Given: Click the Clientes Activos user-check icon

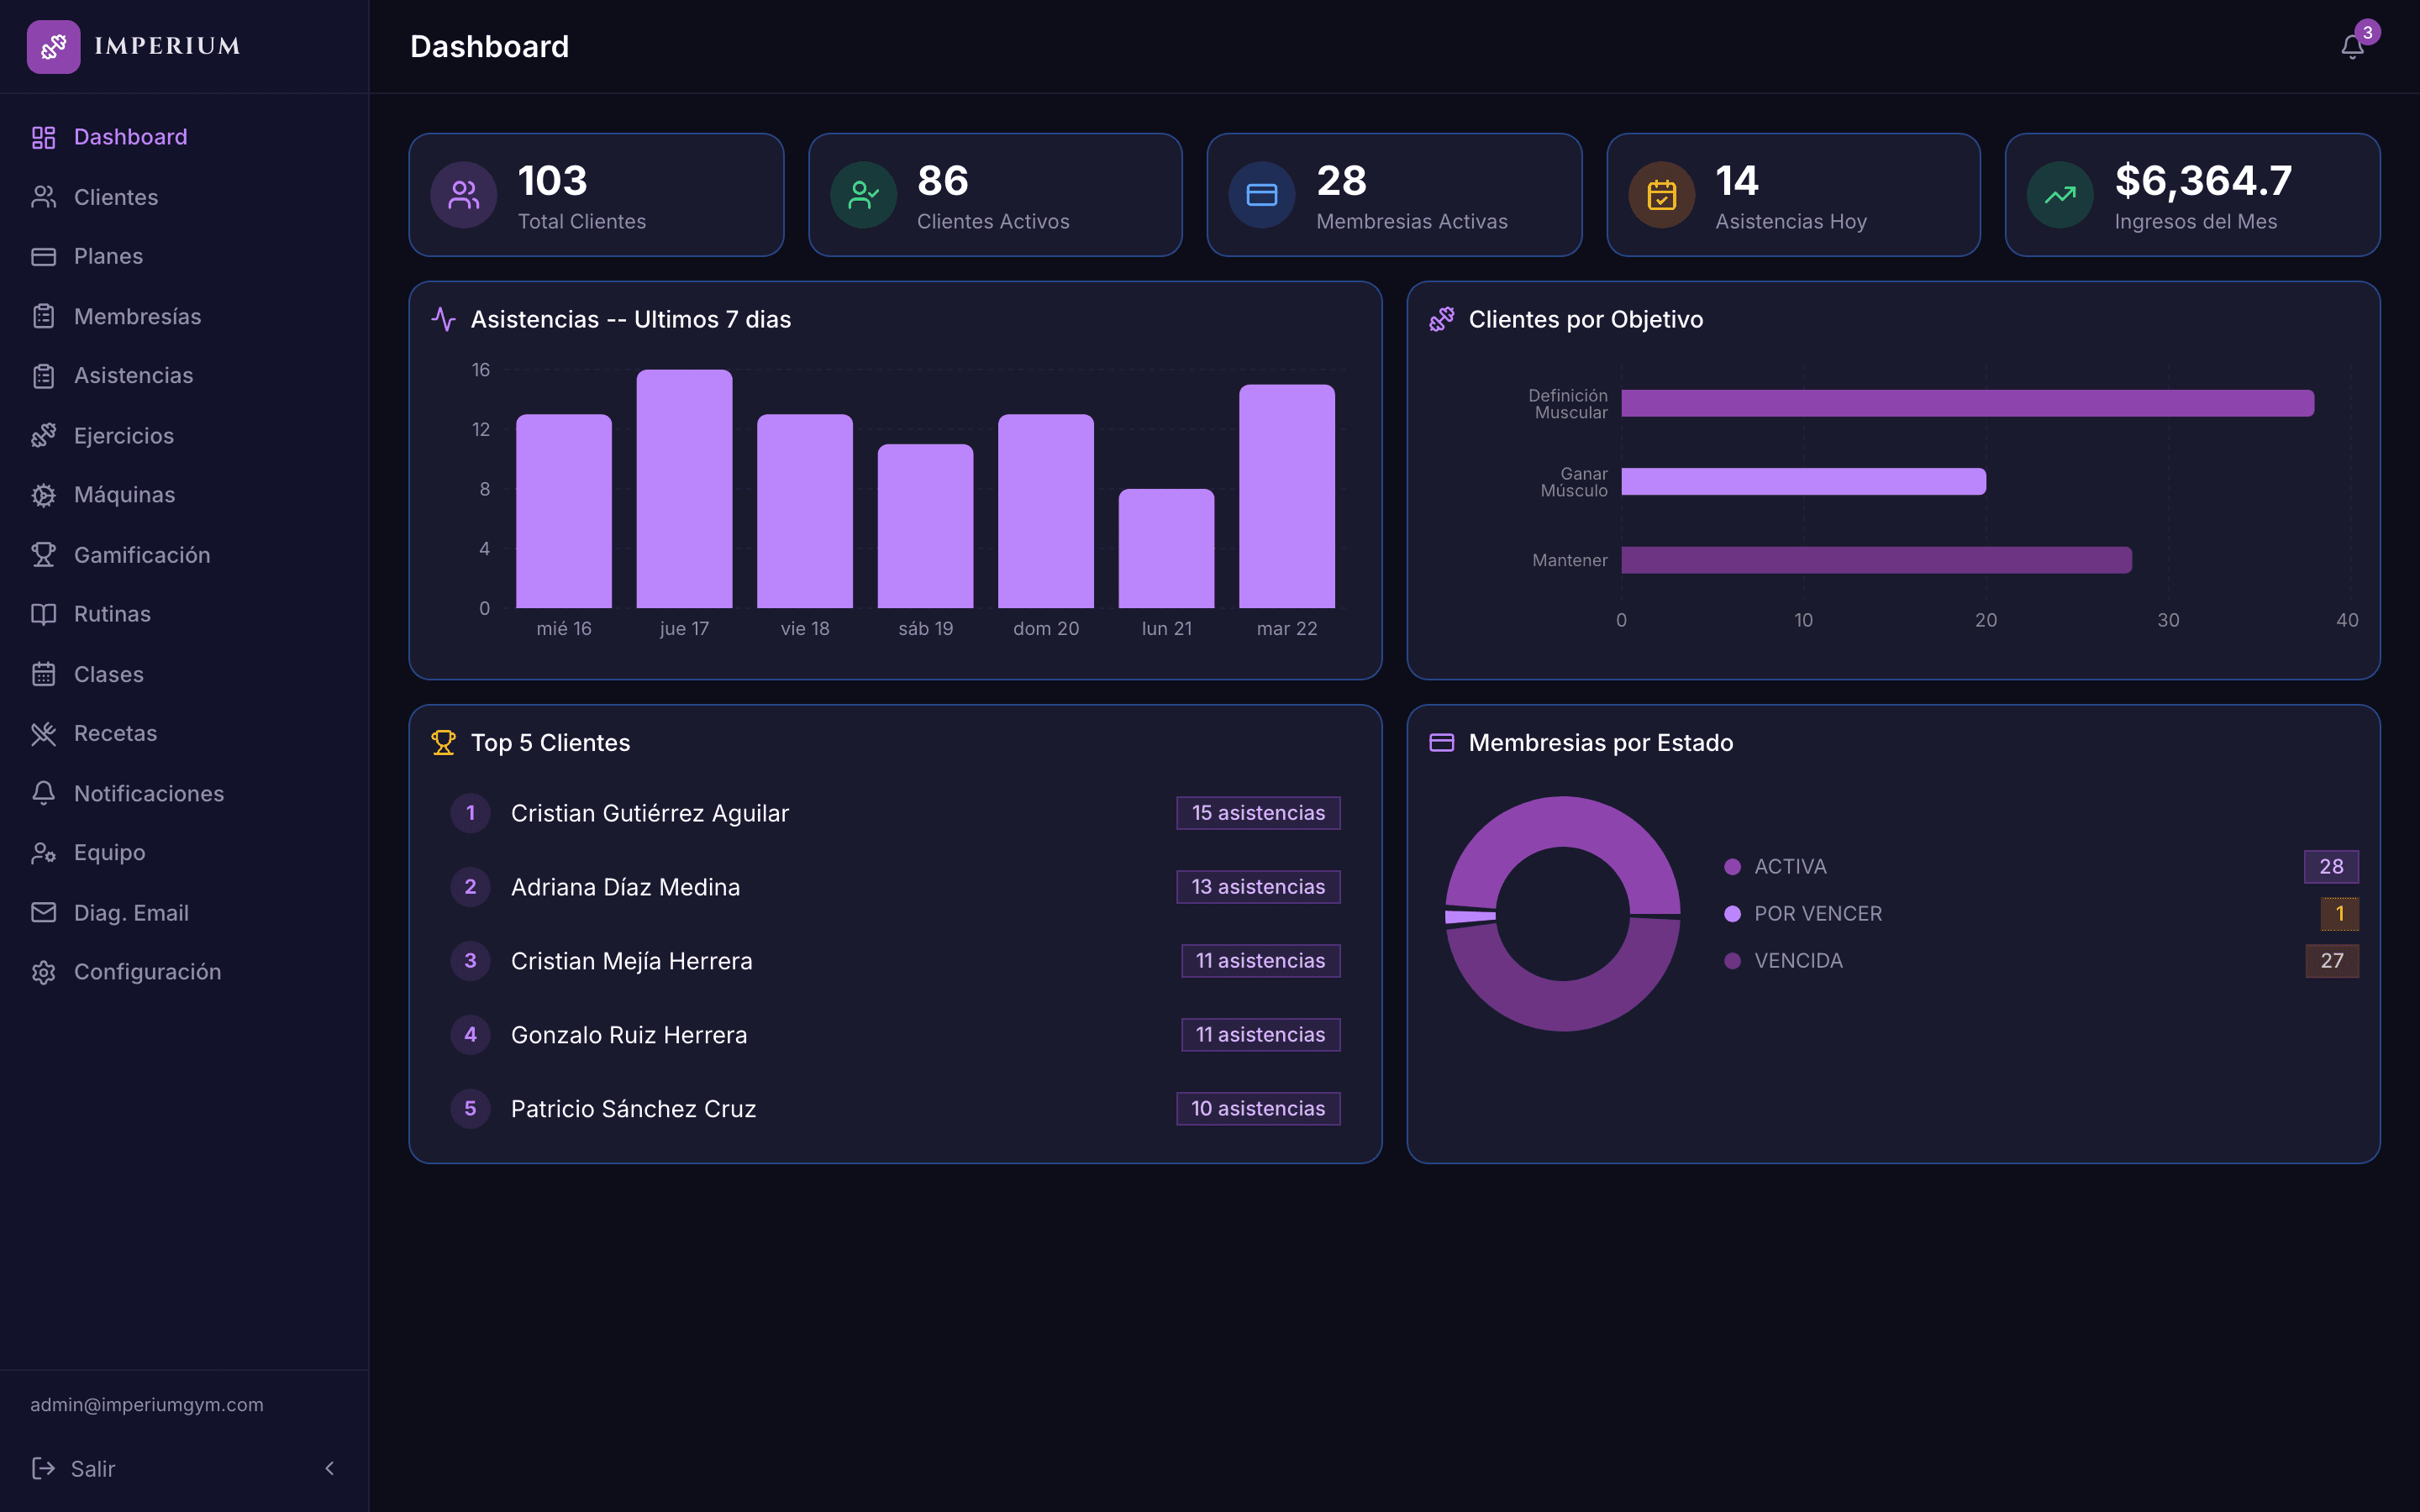Looking at the screenshot, I should pyautogui.click(x=863, y=195).
